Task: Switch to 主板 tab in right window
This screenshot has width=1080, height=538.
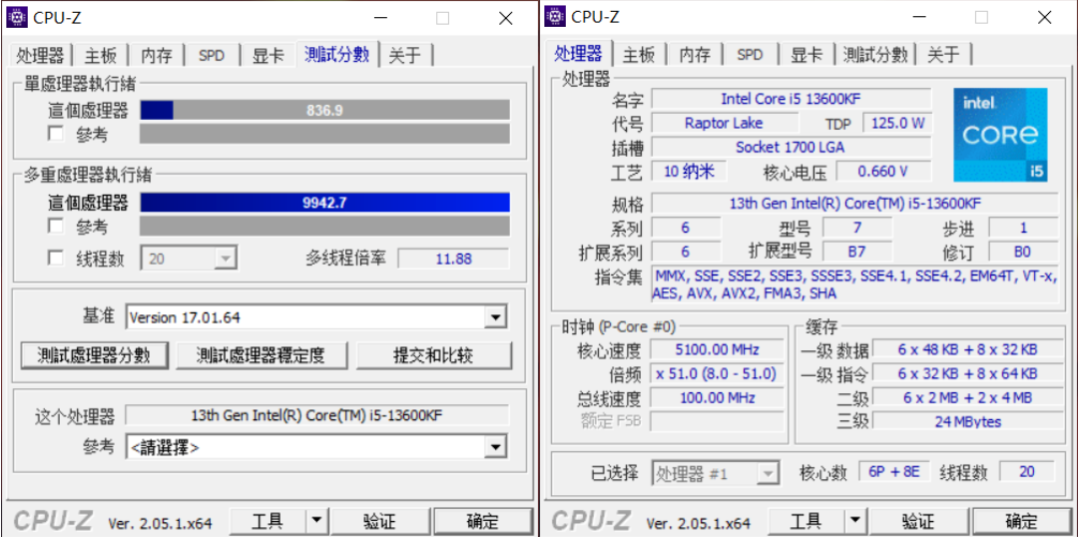Action: (x=638, y=55)
